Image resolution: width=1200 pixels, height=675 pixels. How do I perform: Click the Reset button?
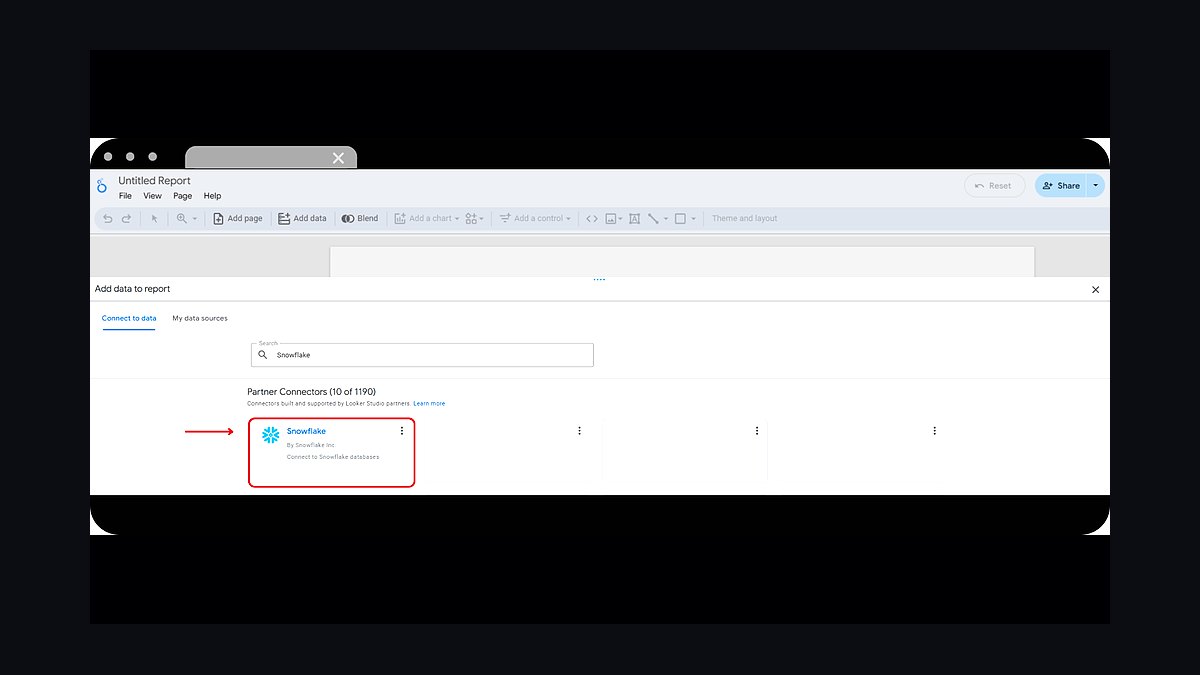(x=994, y=185)
